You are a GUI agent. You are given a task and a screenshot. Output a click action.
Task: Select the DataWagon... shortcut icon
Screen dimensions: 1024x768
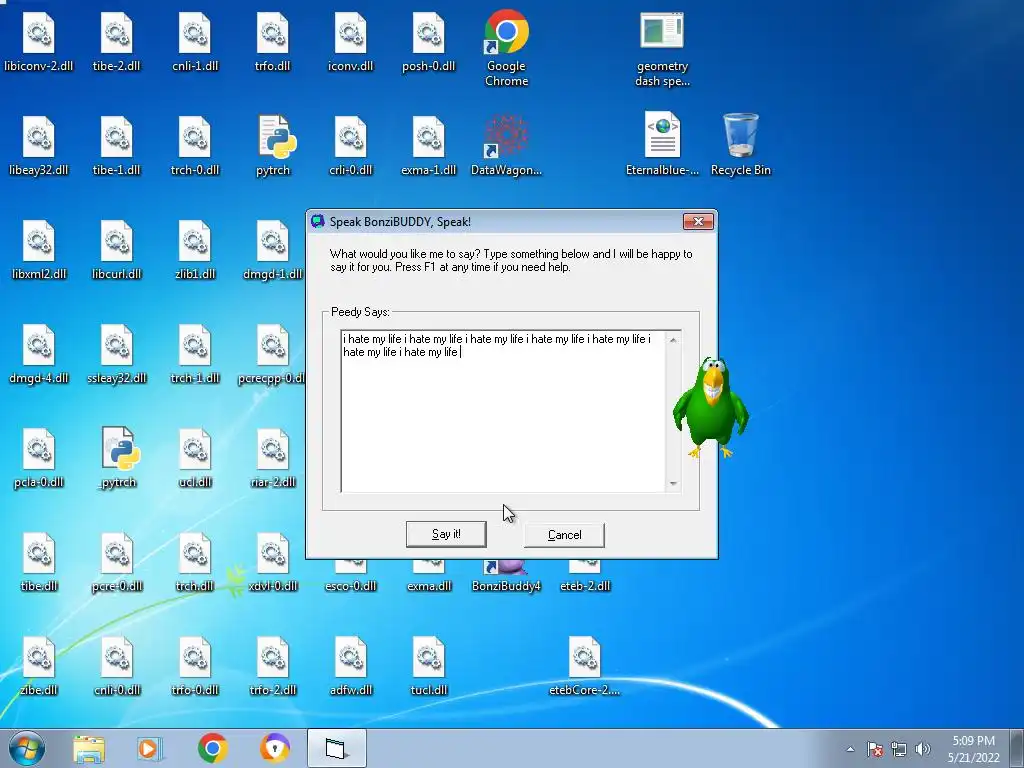(506, 144)
